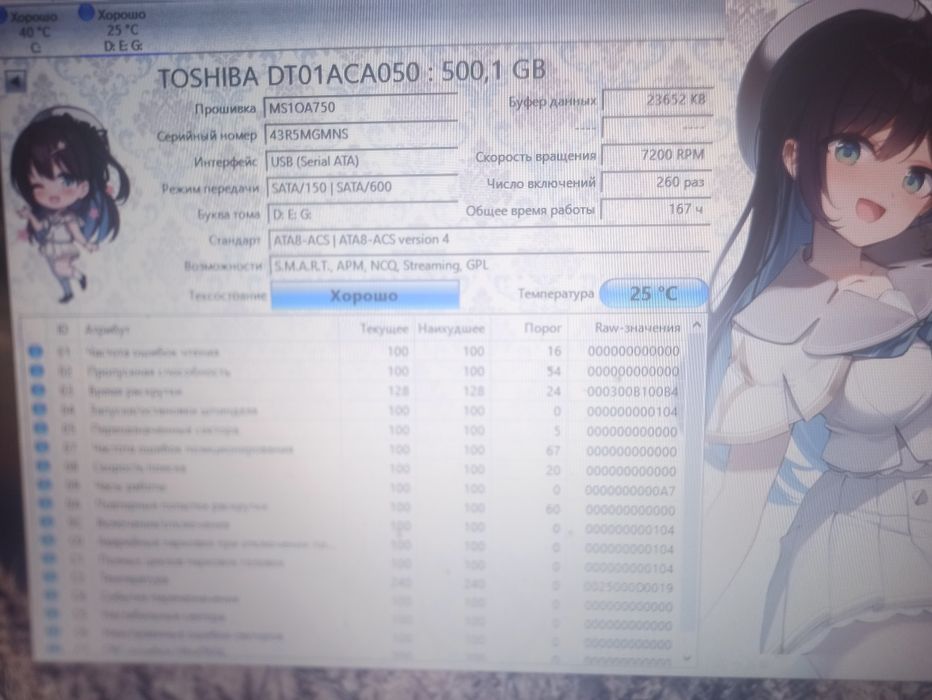Click threshold value 60 in the SMART table

pos(553,509)
